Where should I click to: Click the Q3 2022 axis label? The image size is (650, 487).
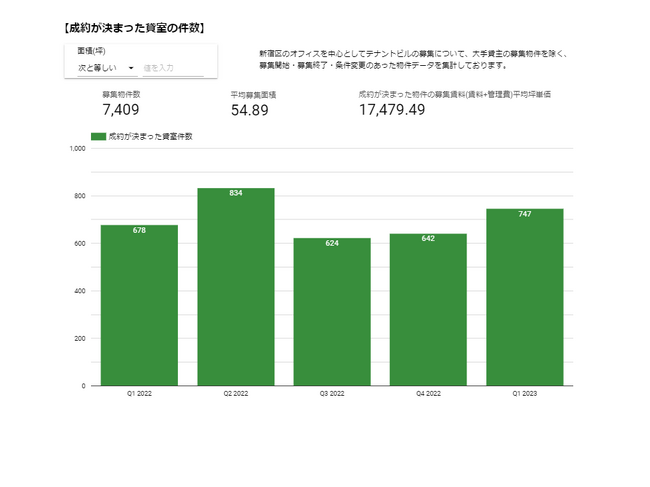[x=332, y=395]
